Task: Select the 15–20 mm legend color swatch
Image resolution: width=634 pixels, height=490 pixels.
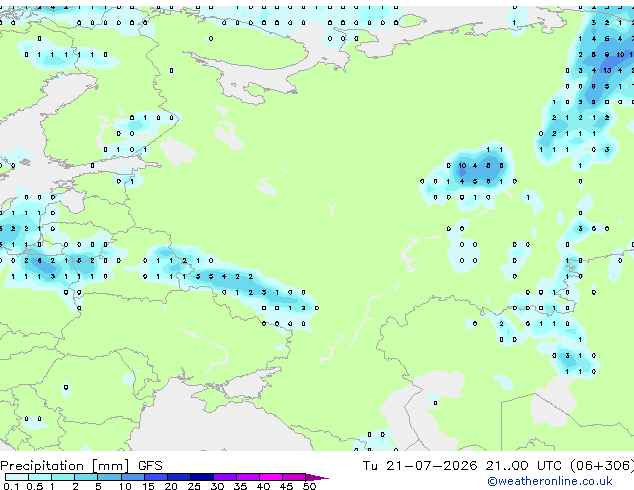Action: click(x=156, y=477)
